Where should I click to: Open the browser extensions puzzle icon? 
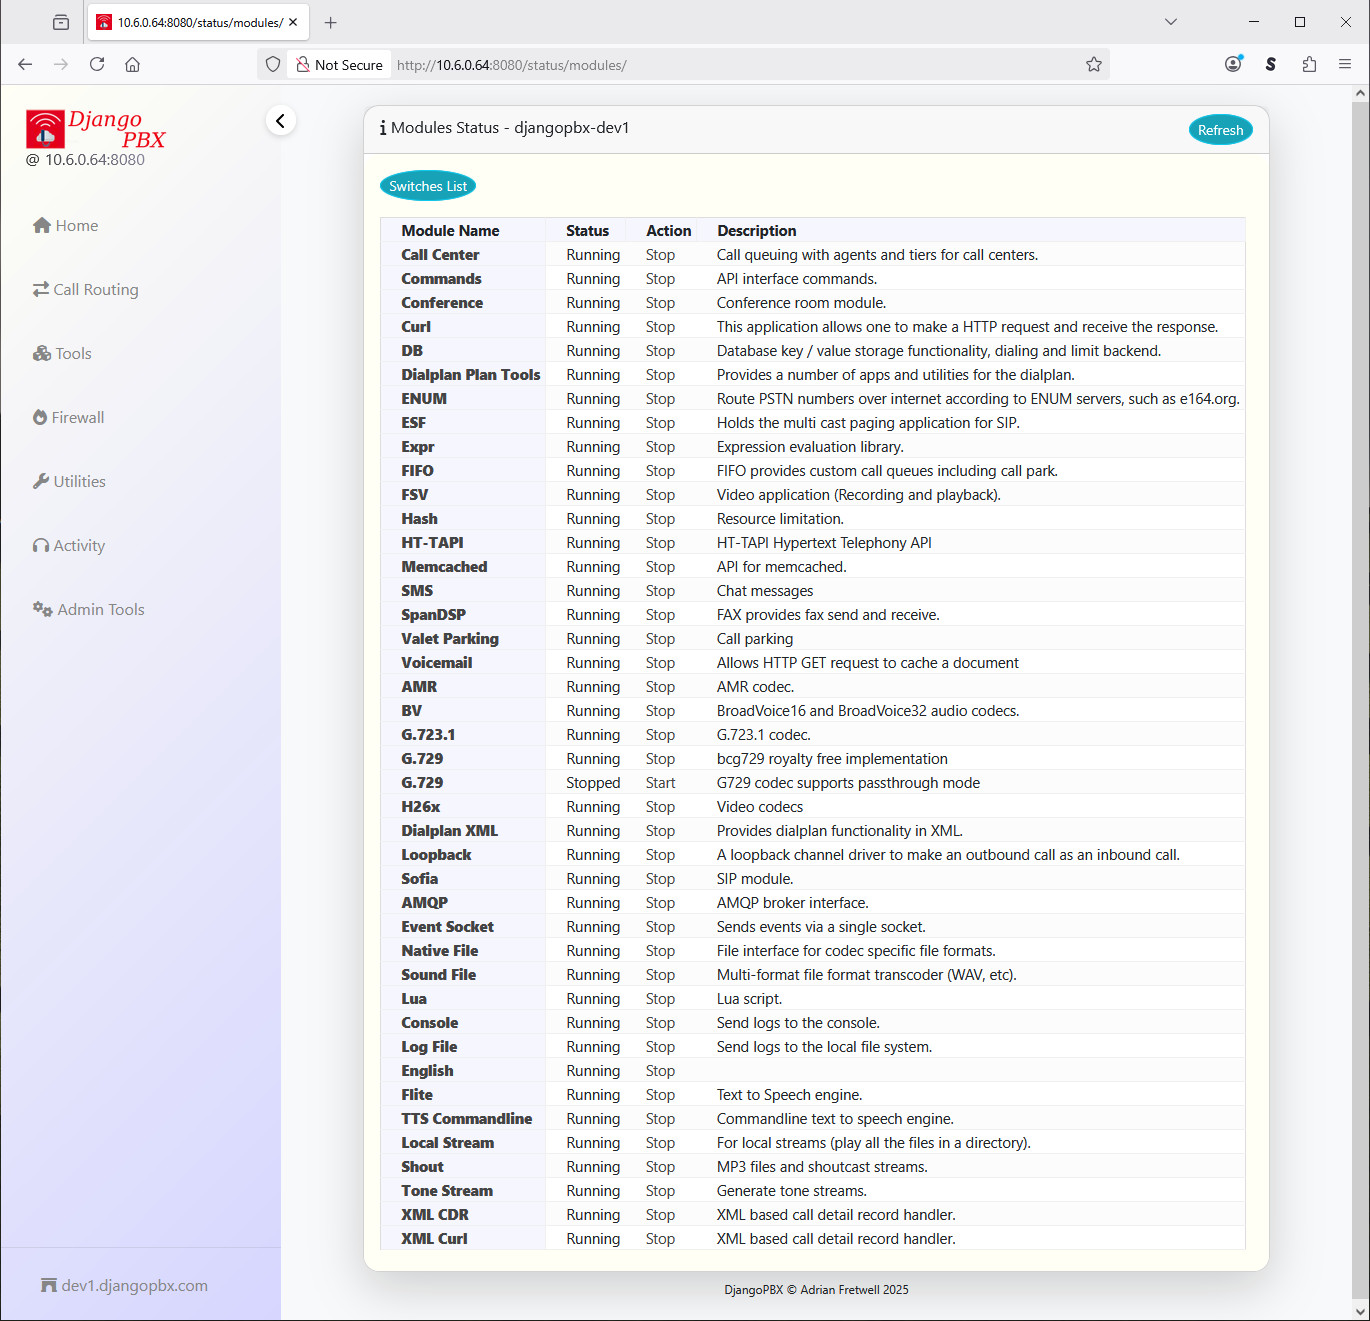pos(1309,65)
